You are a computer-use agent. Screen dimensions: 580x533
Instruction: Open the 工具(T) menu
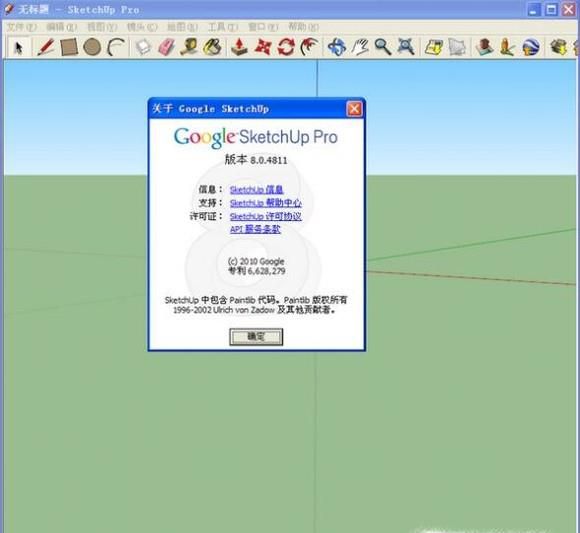pyautogui.click(x=223, y=27)
